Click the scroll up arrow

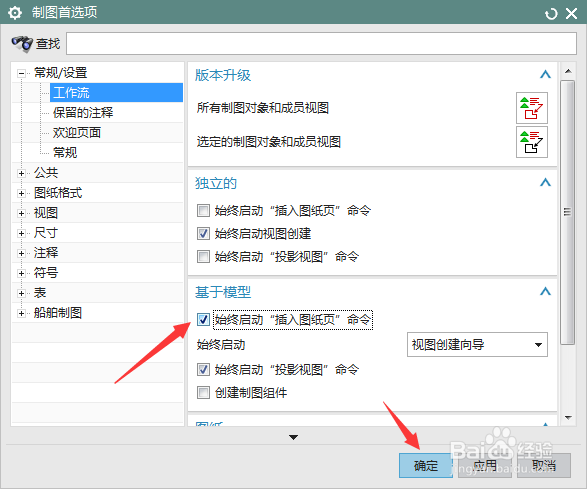click(568, 71)
